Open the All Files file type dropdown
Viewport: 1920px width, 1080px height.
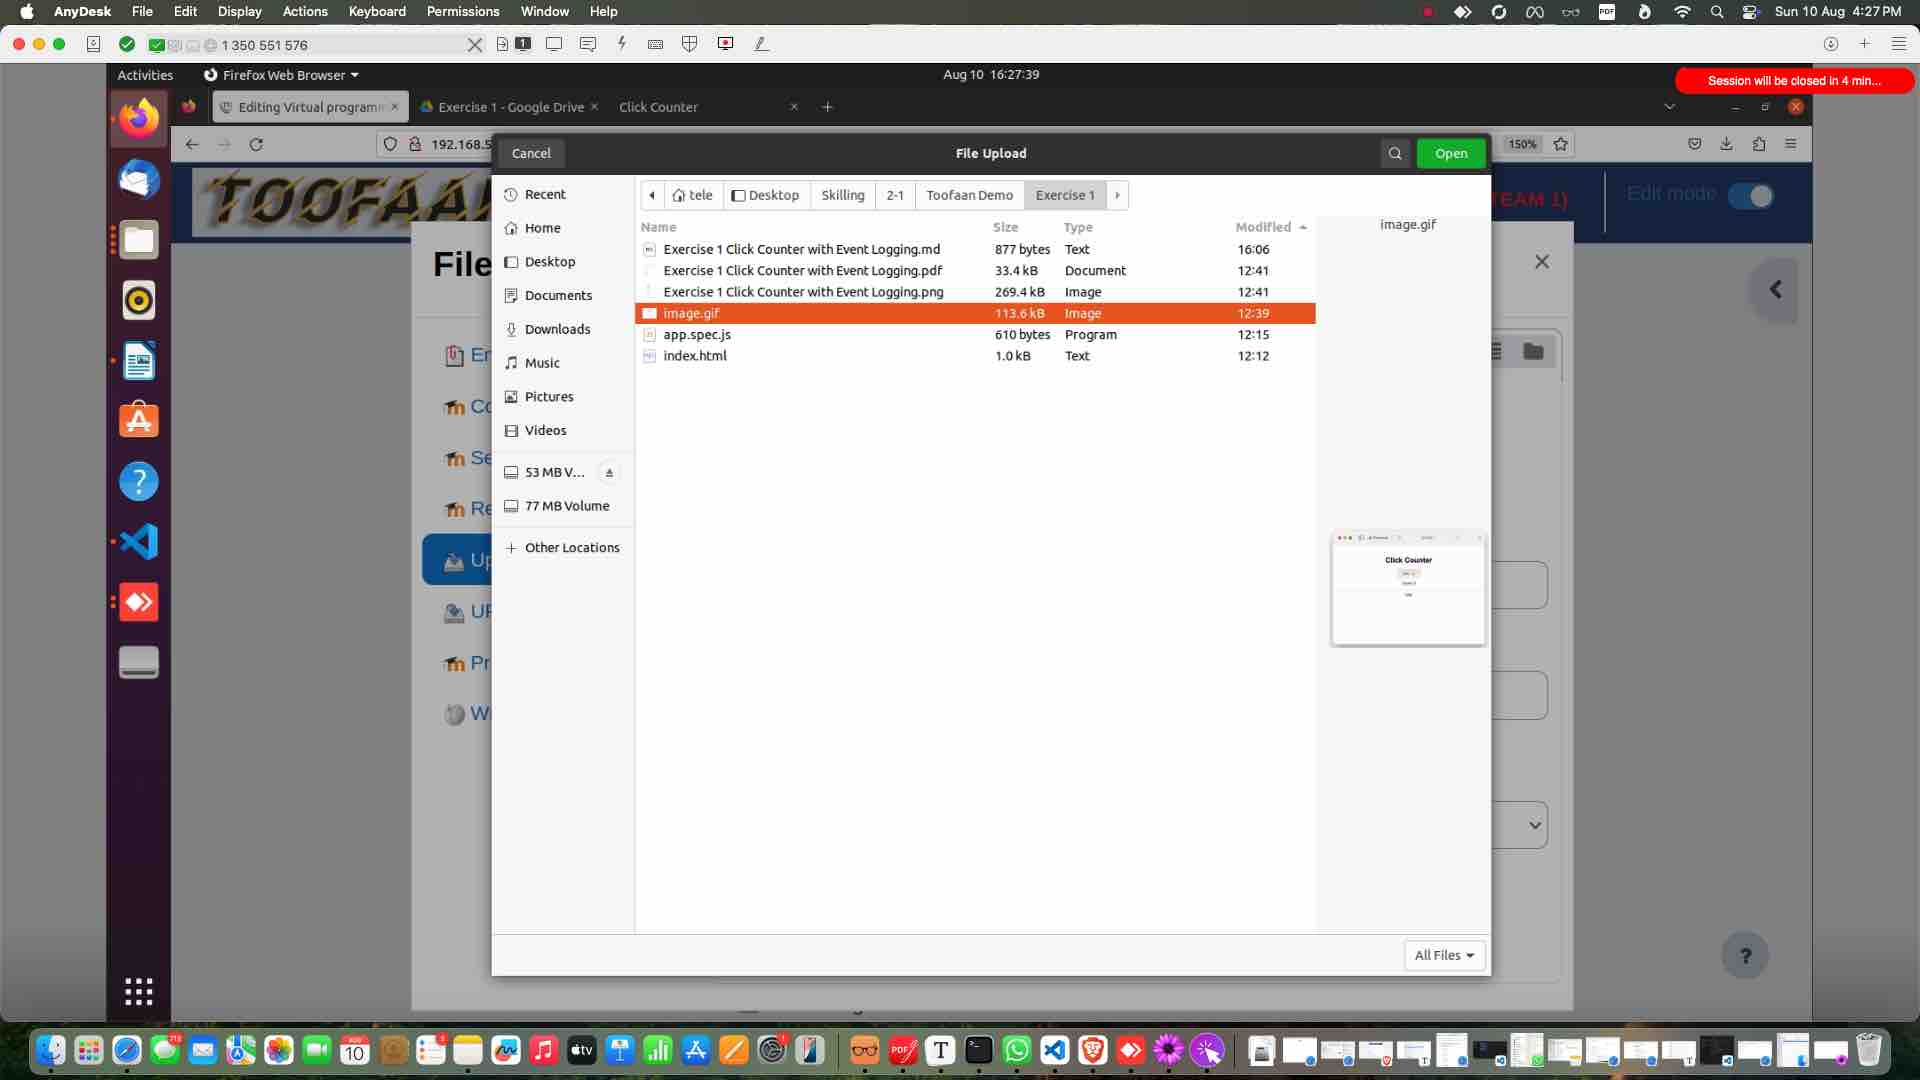click(1444, 955)
